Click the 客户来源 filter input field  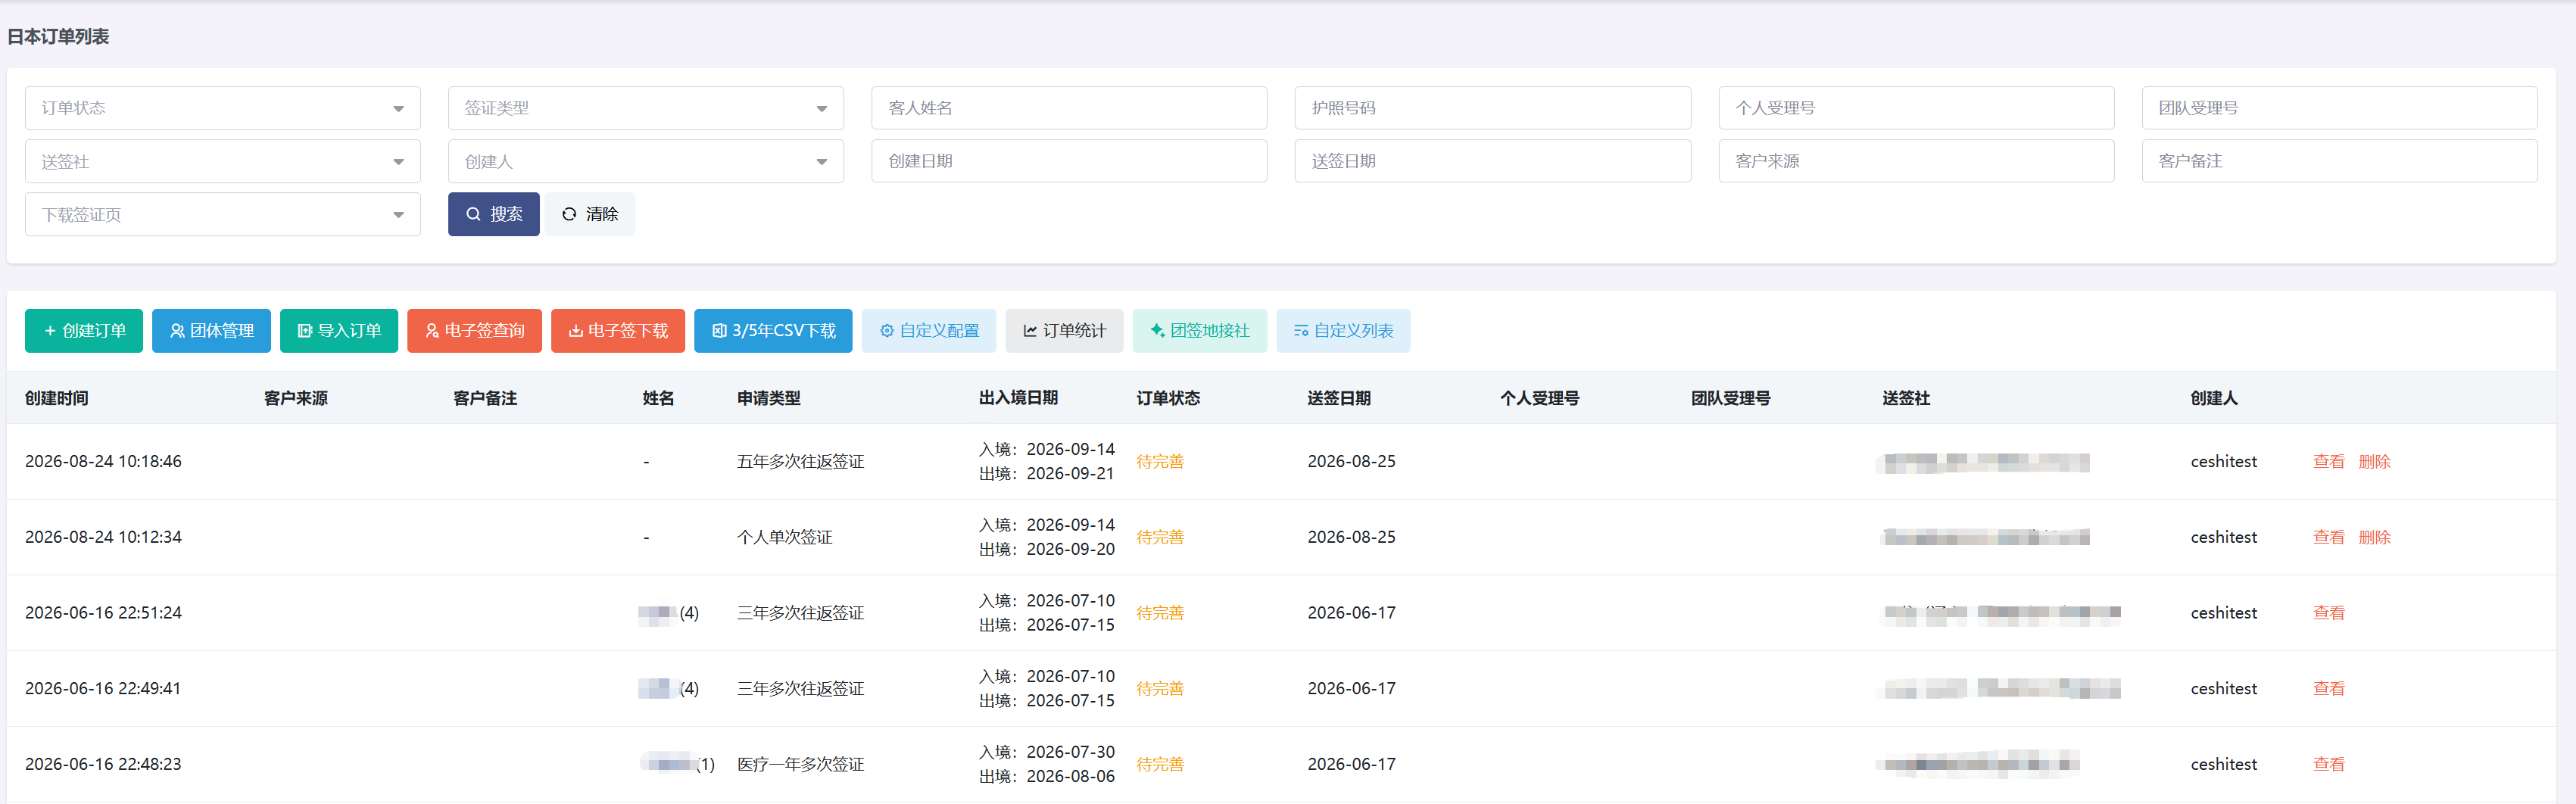pyautogui.click(x=1916, y=161)
